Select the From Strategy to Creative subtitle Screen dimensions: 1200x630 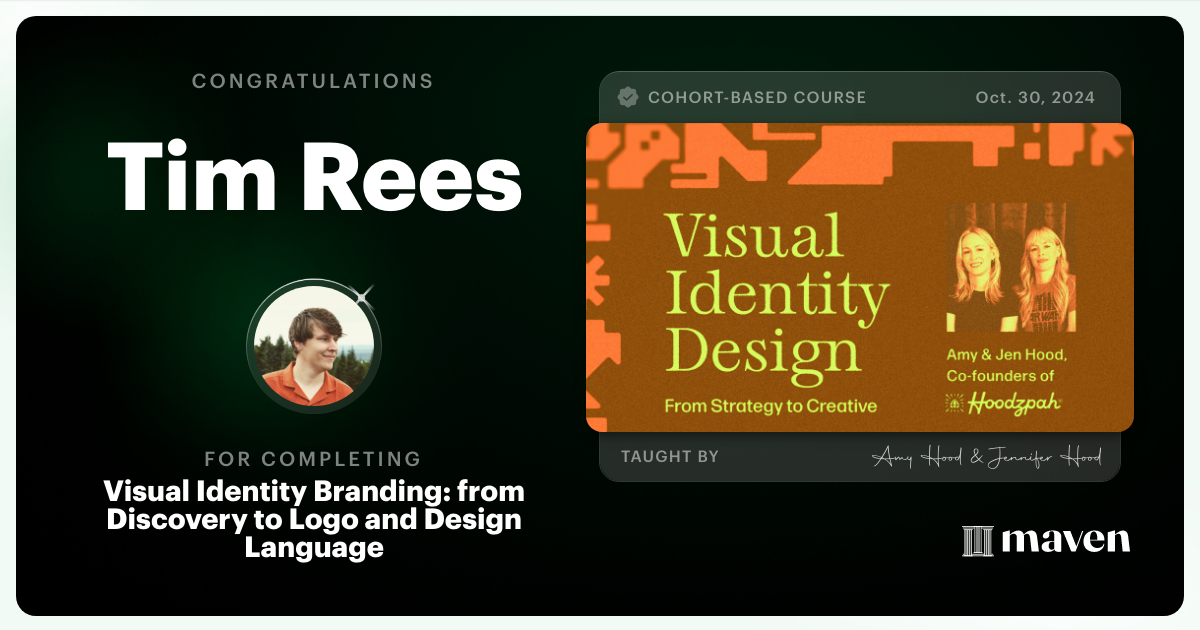[771, 406]
